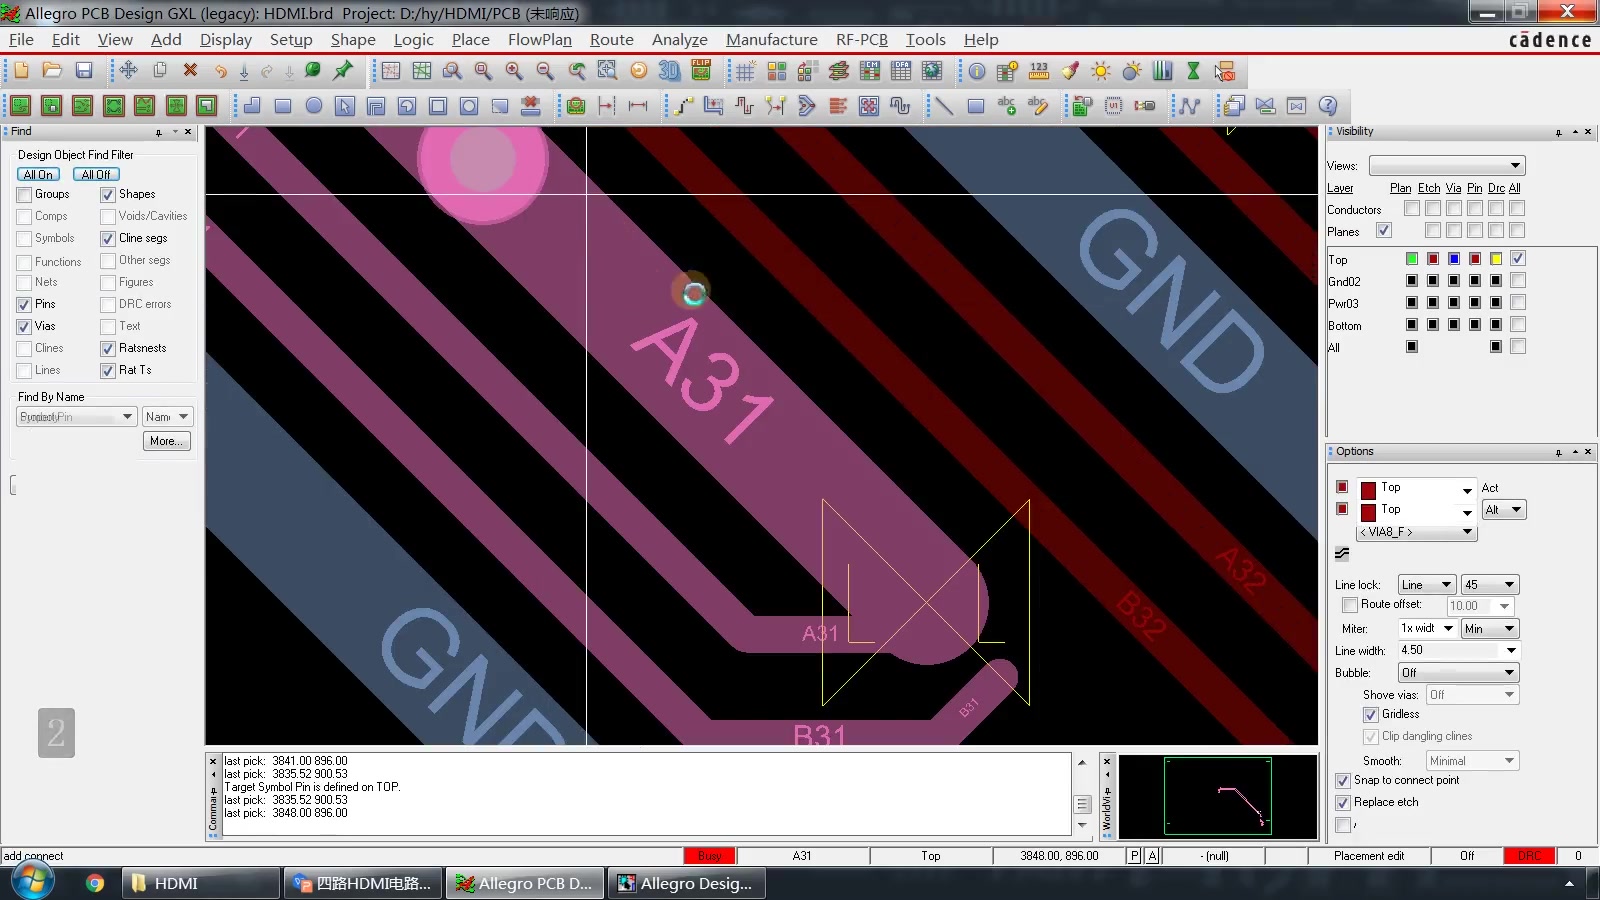Viewport: 1600px width, 900px height.
Task: Open the HDMI folder taskbar item
Action: pos(200,883)
